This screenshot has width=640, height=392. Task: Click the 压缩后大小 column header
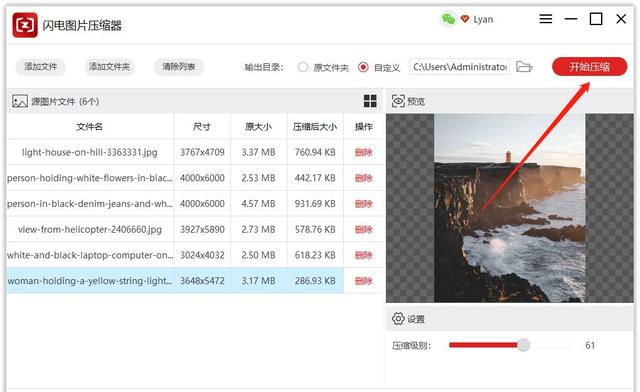[x=315, y=127]
